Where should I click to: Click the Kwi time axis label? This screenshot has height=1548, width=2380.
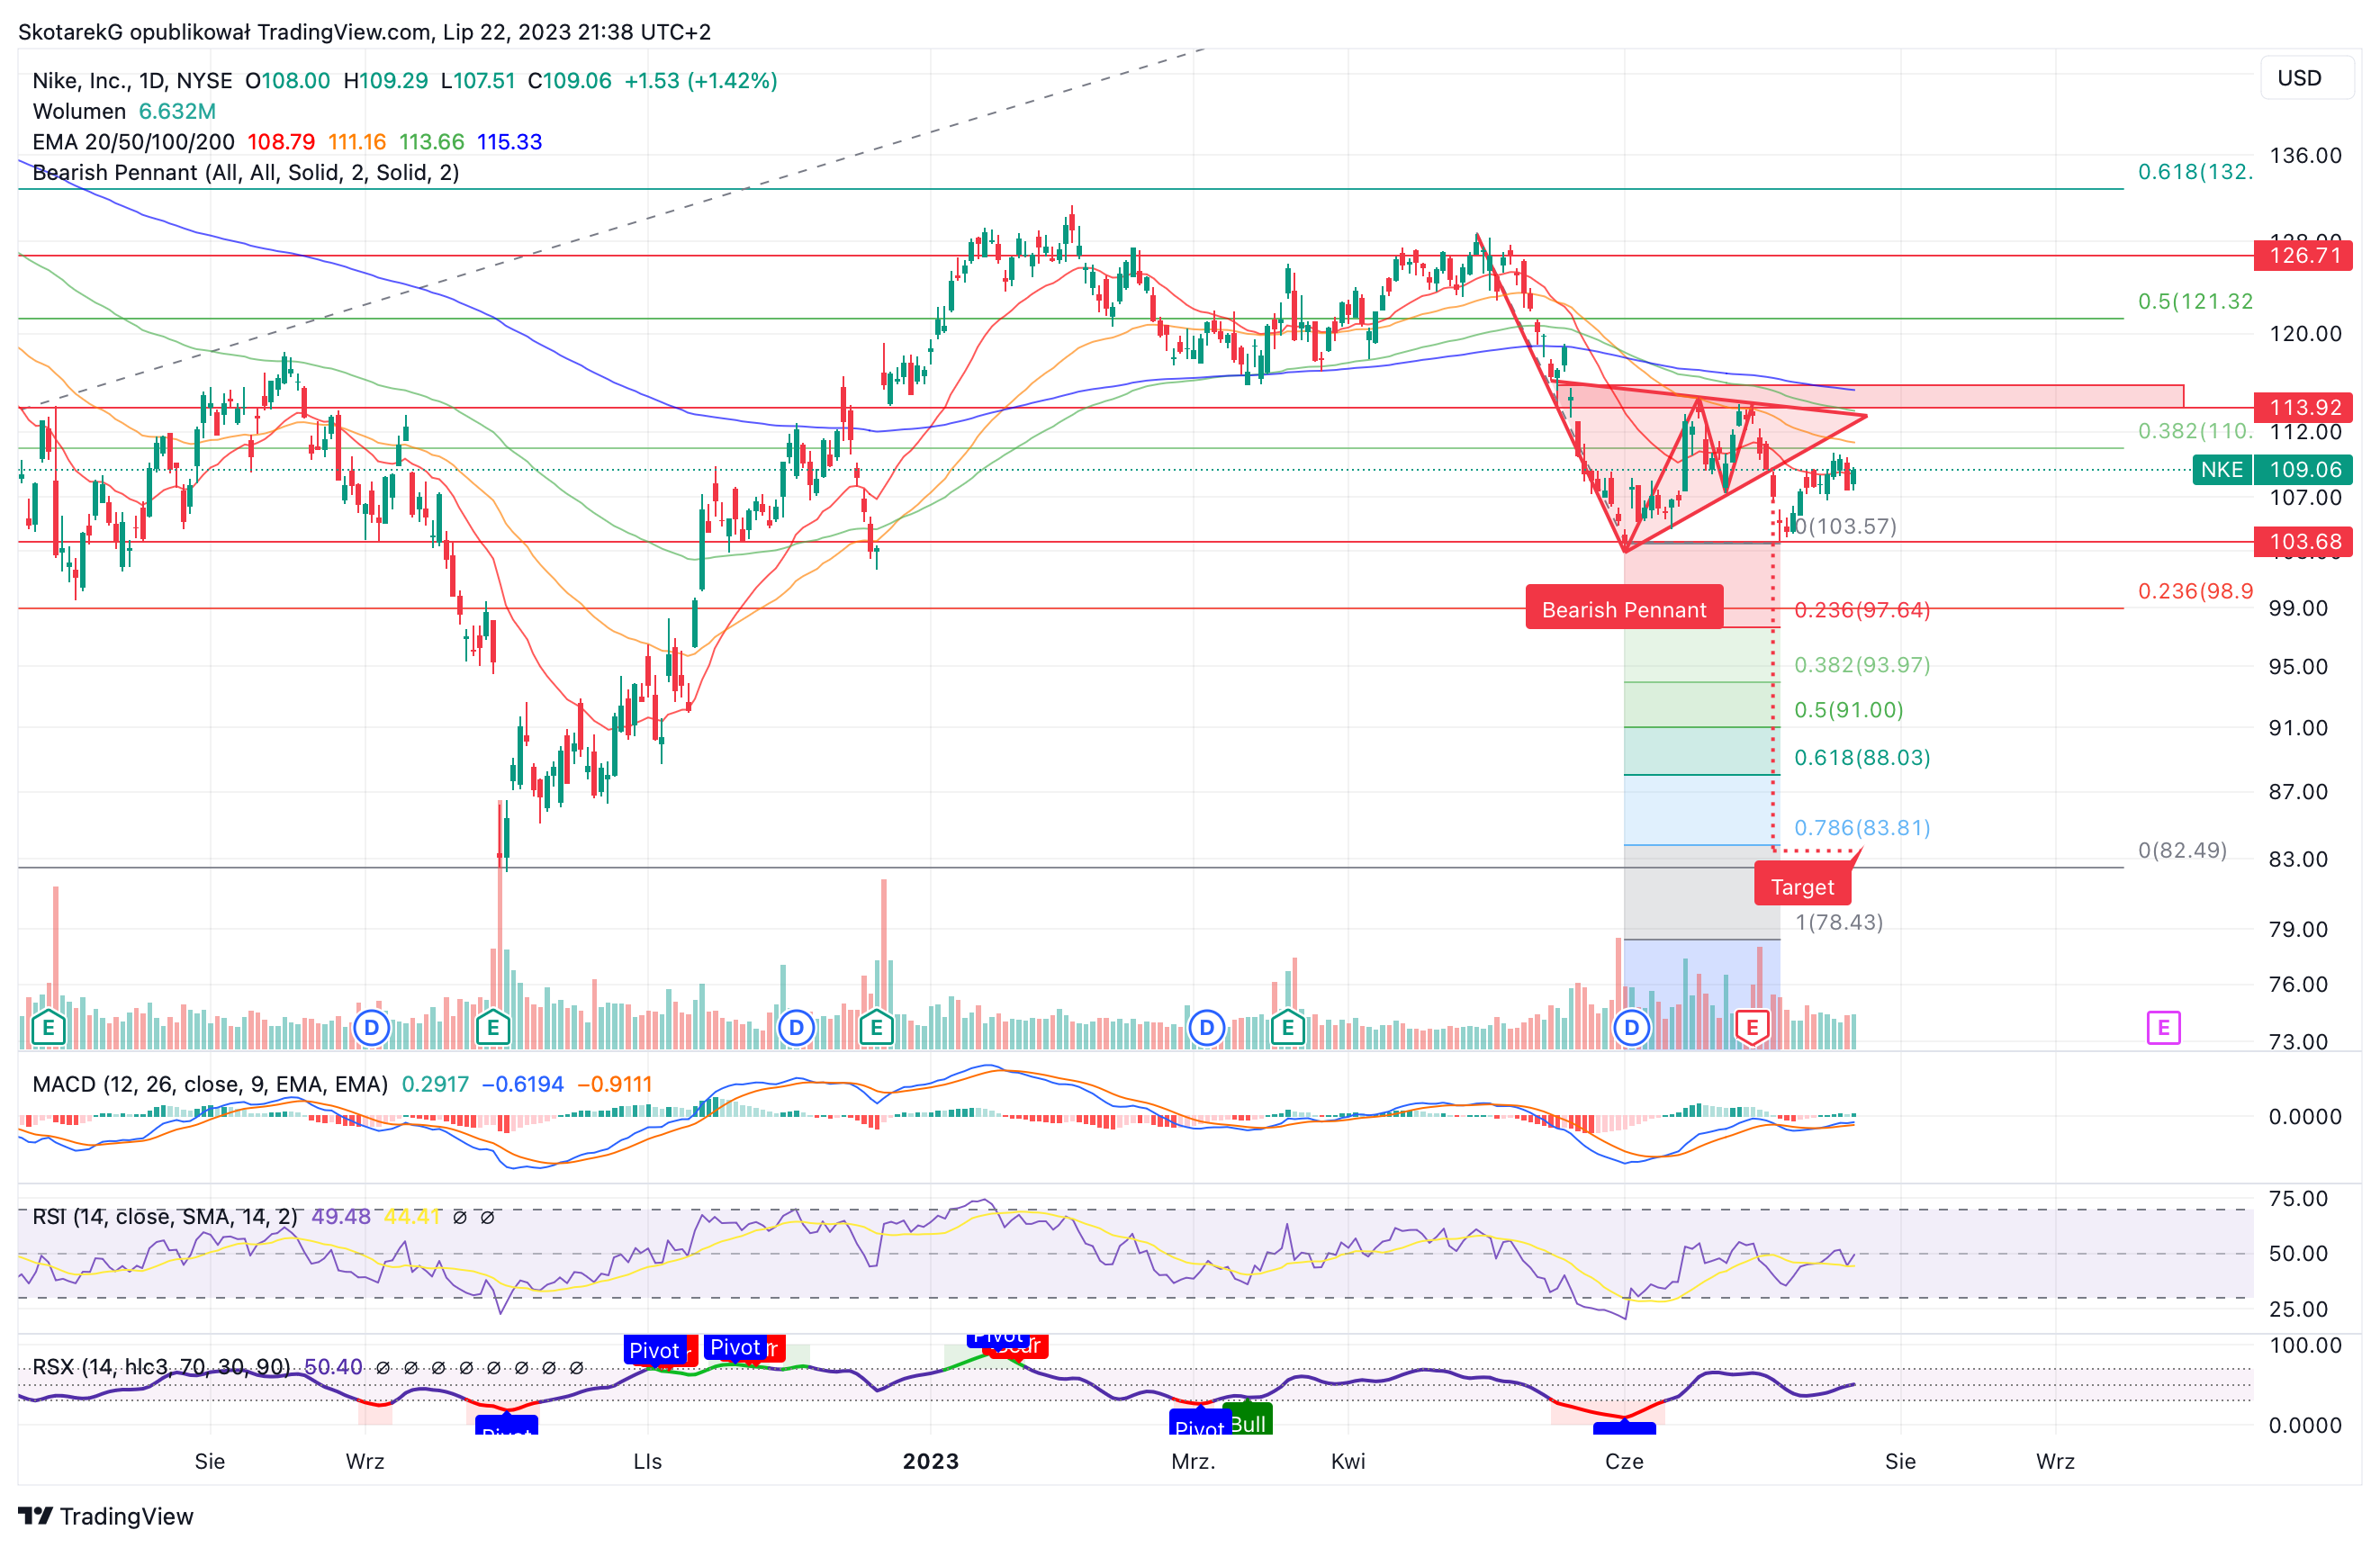tap(1348, 1461)
